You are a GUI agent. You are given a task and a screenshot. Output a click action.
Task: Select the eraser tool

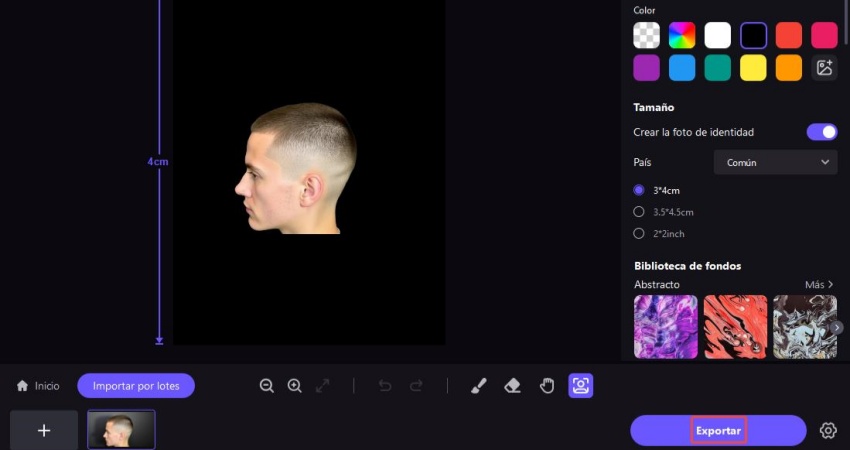(513, 386)
